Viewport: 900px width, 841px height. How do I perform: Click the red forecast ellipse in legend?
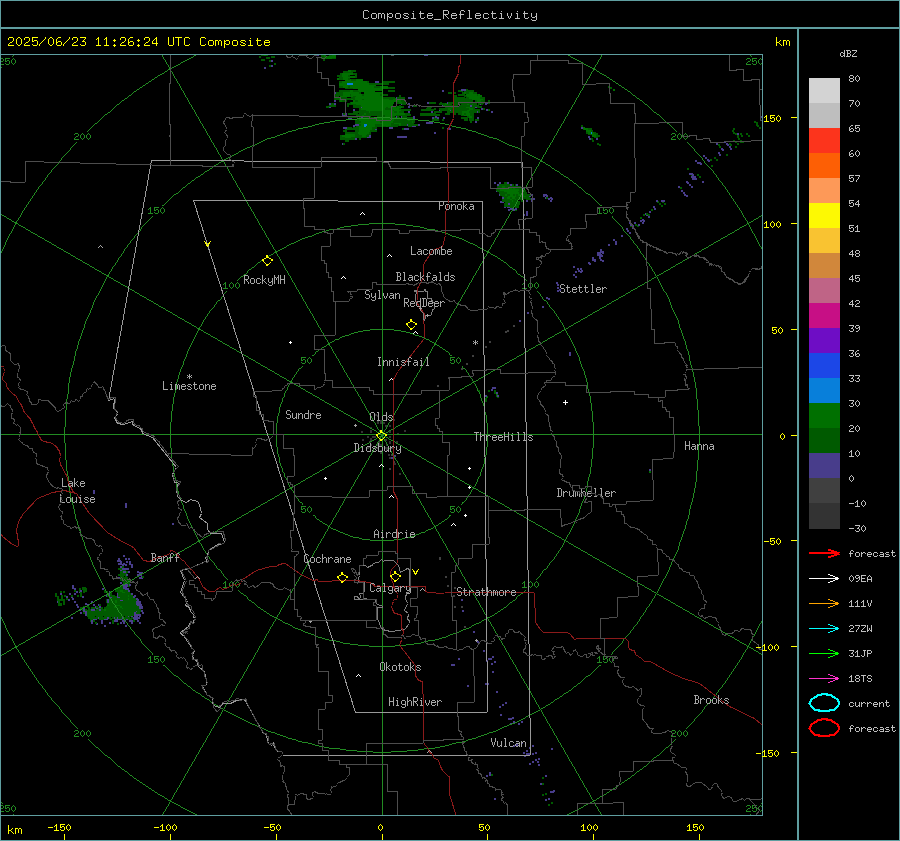click(x=824, y=728)
